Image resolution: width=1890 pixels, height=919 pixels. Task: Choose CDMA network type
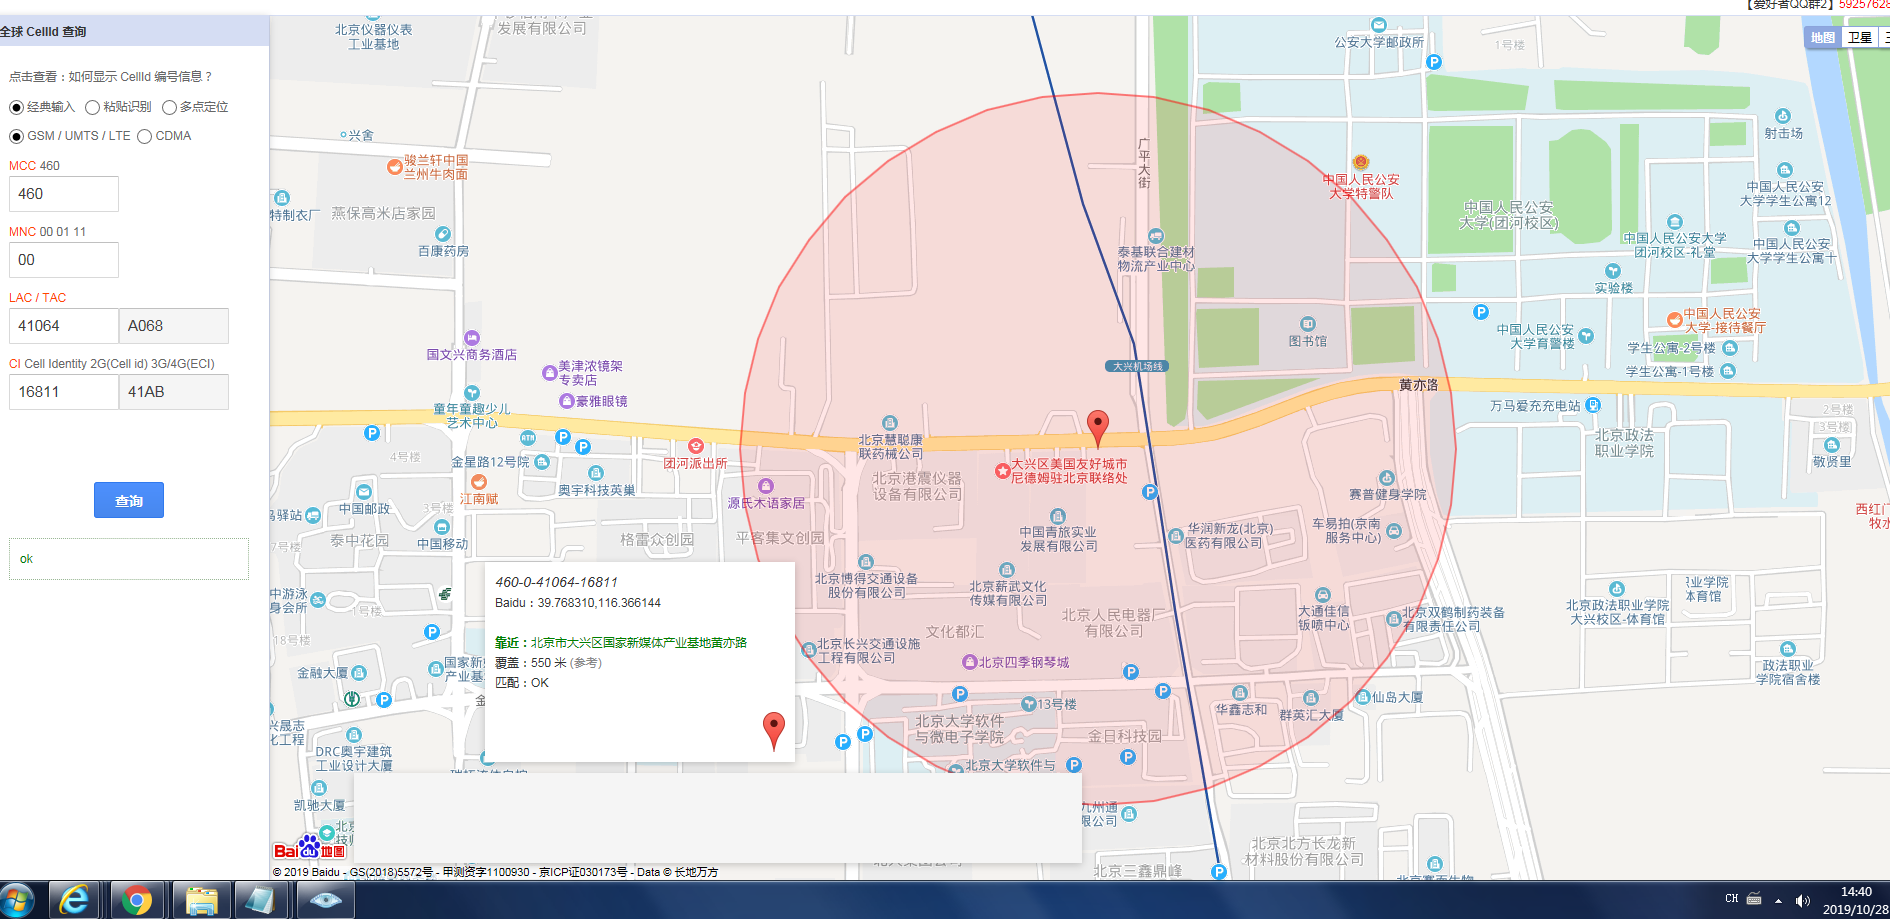[x=144, y=136]
